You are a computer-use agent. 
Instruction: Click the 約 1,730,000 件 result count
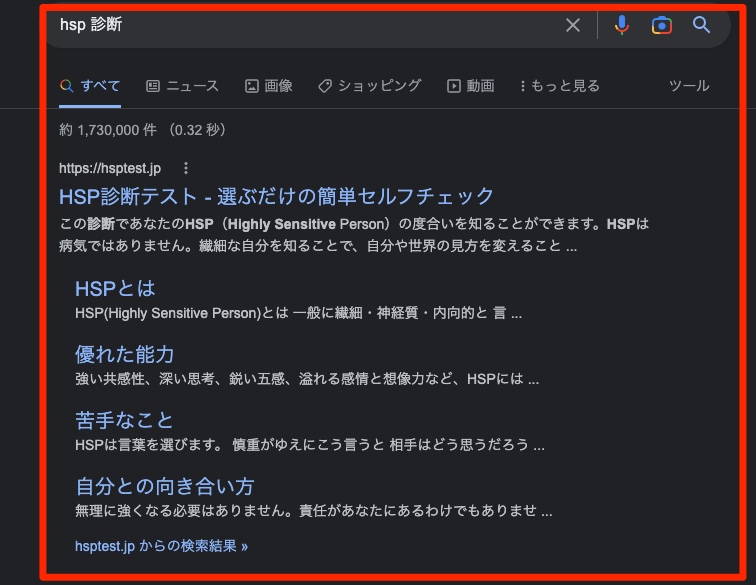(108, 130)
